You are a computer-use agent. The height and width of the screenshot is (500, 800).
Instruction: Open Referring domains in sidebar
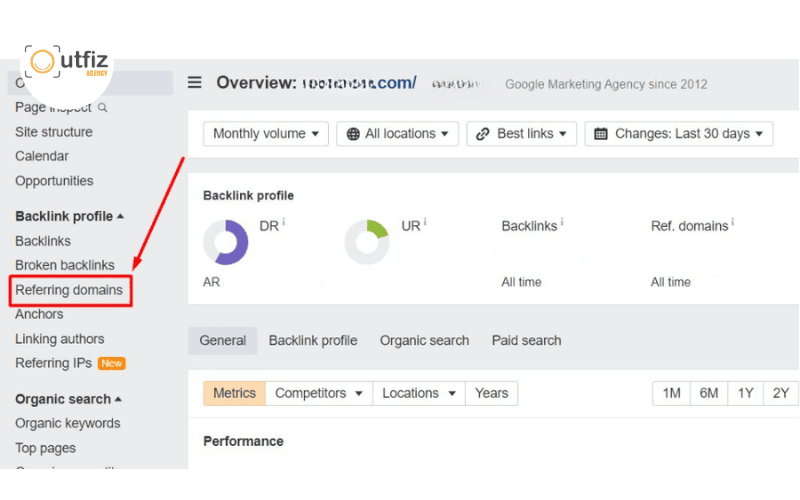[69, 290]
